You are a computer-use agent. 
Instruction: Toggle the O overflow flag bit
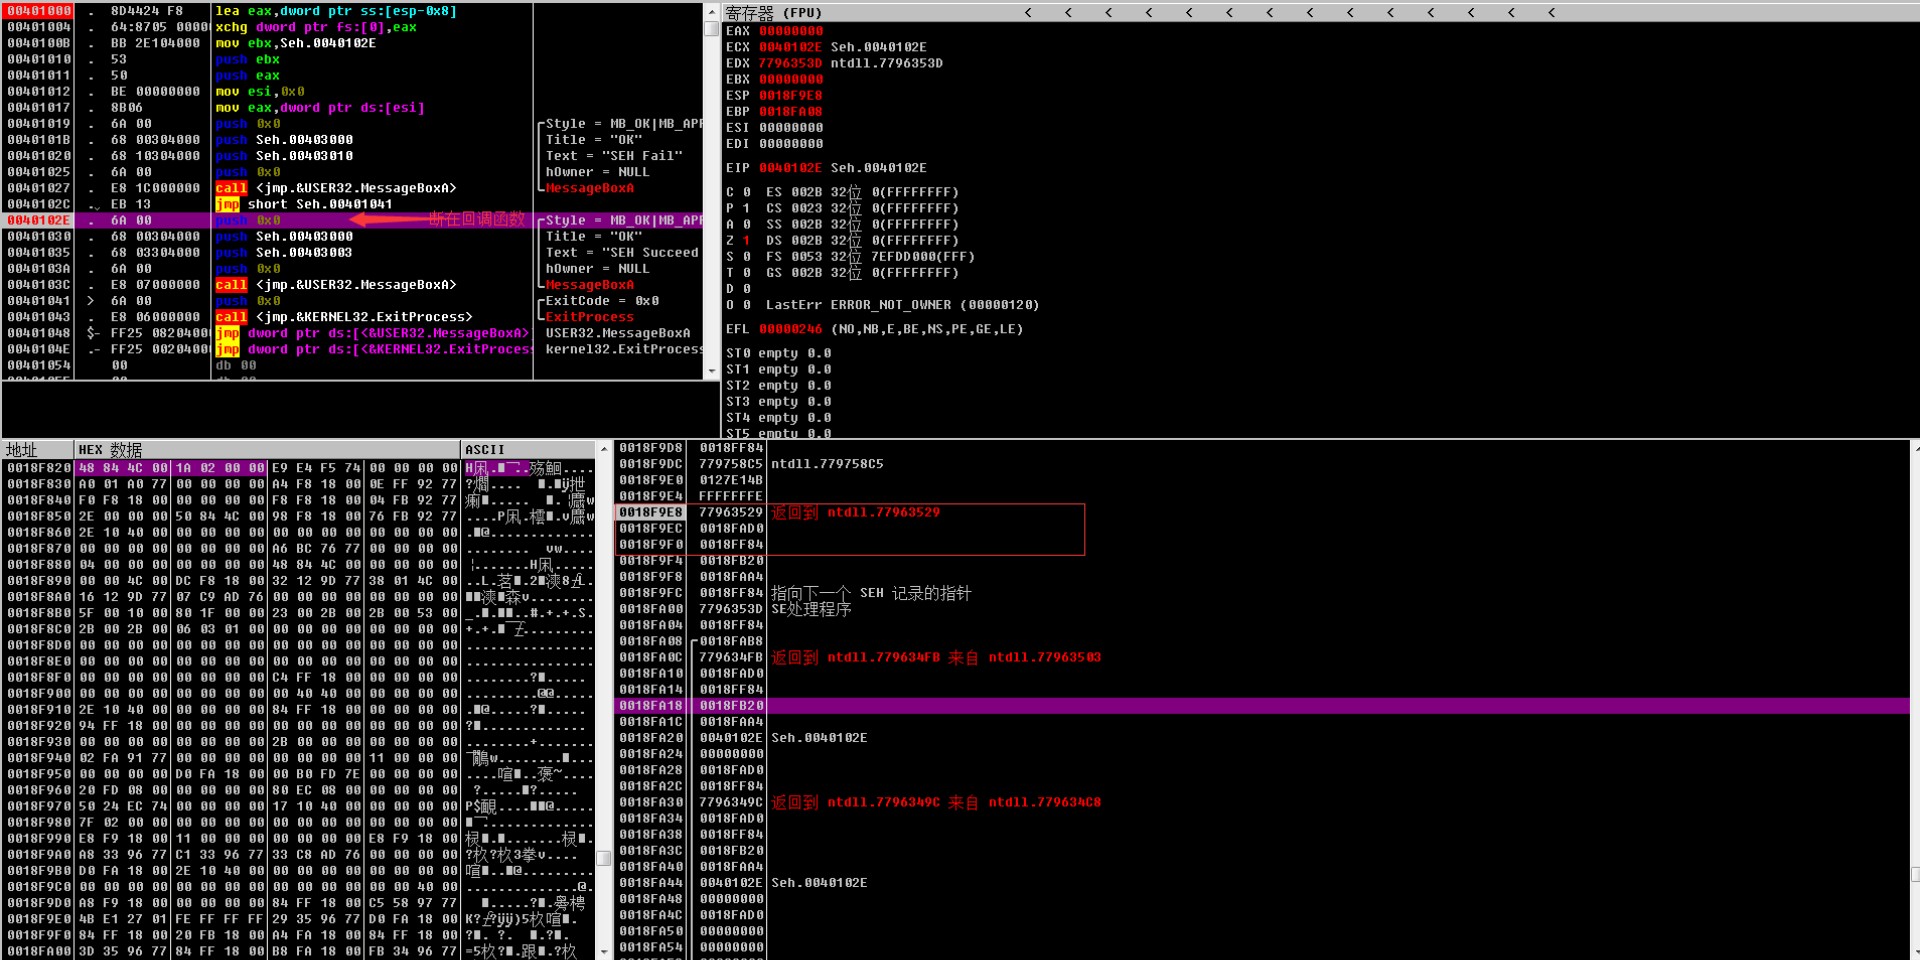747,305
